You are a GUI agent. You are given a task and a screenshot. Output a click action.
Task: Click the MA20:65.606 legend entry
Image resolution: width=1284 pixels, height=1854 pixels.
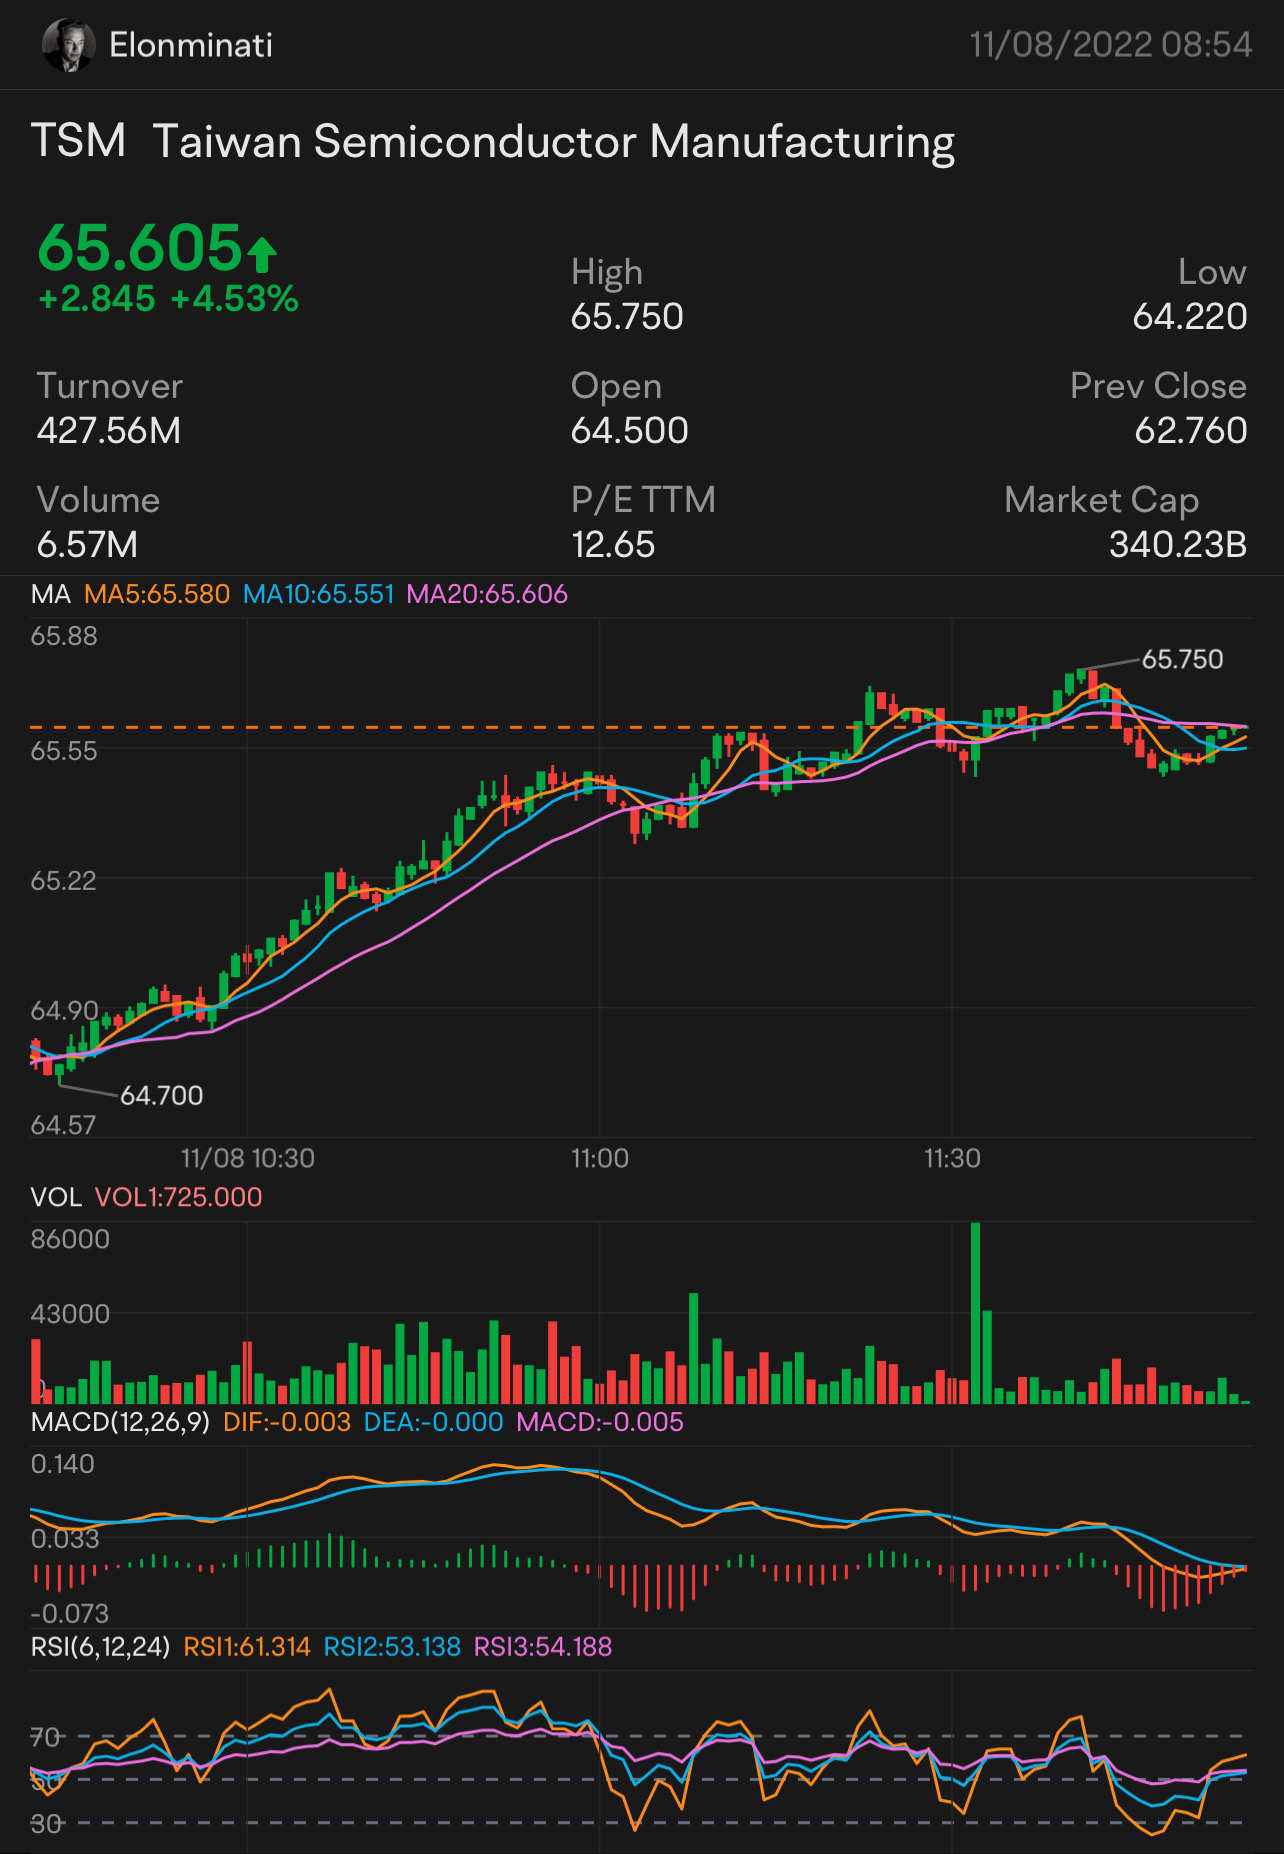click(487, 594)
